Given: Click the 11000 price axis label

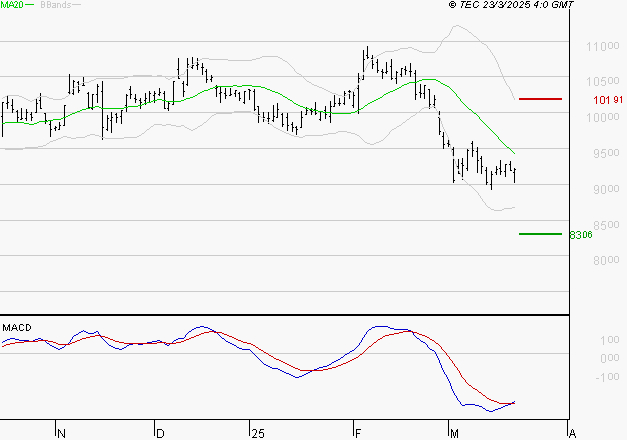Looking at the screenshot, I should coord(603,46).
